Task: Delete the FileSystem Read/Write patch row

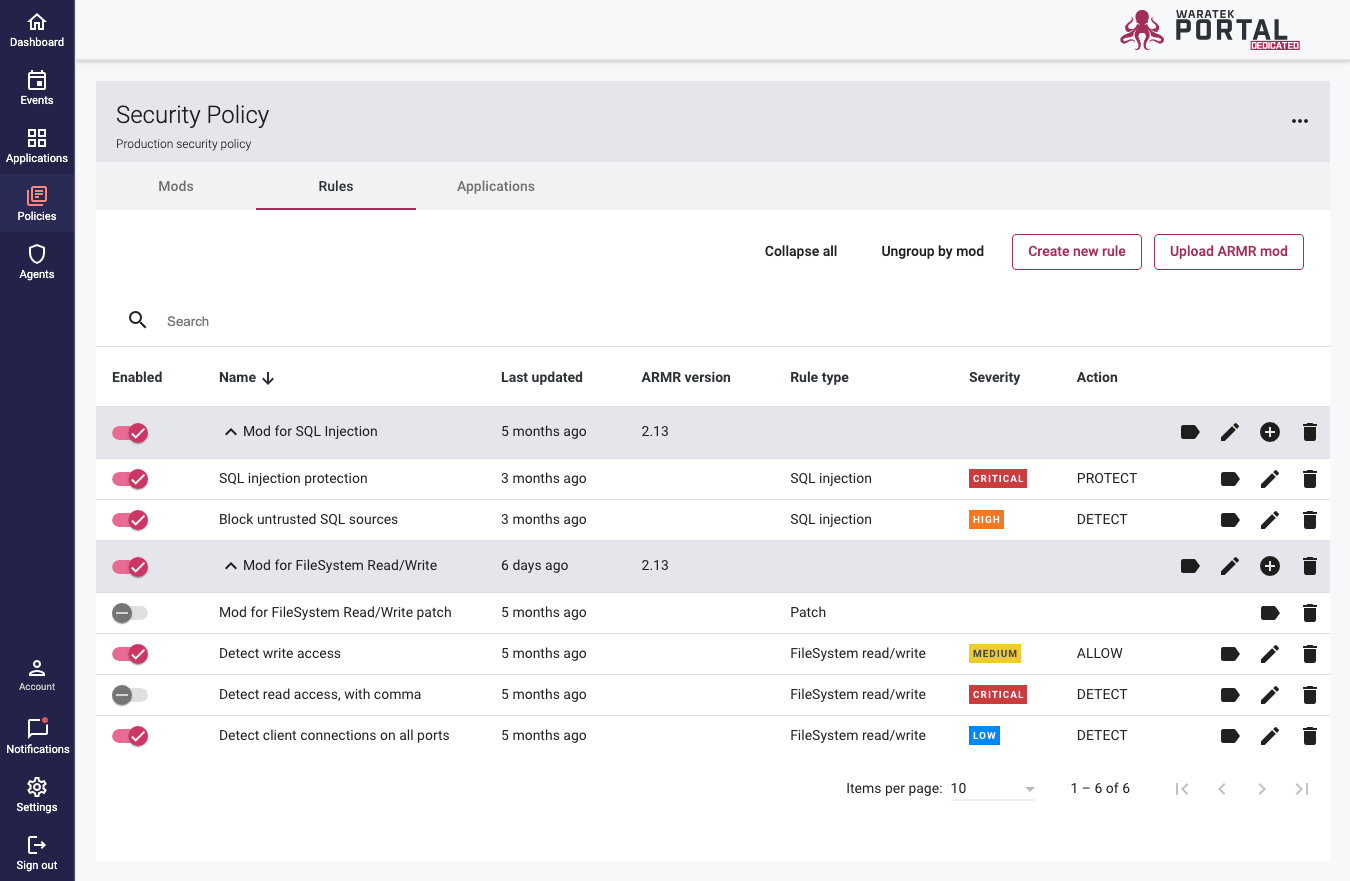Action: pyautogui.click(x=1310, y=613)
